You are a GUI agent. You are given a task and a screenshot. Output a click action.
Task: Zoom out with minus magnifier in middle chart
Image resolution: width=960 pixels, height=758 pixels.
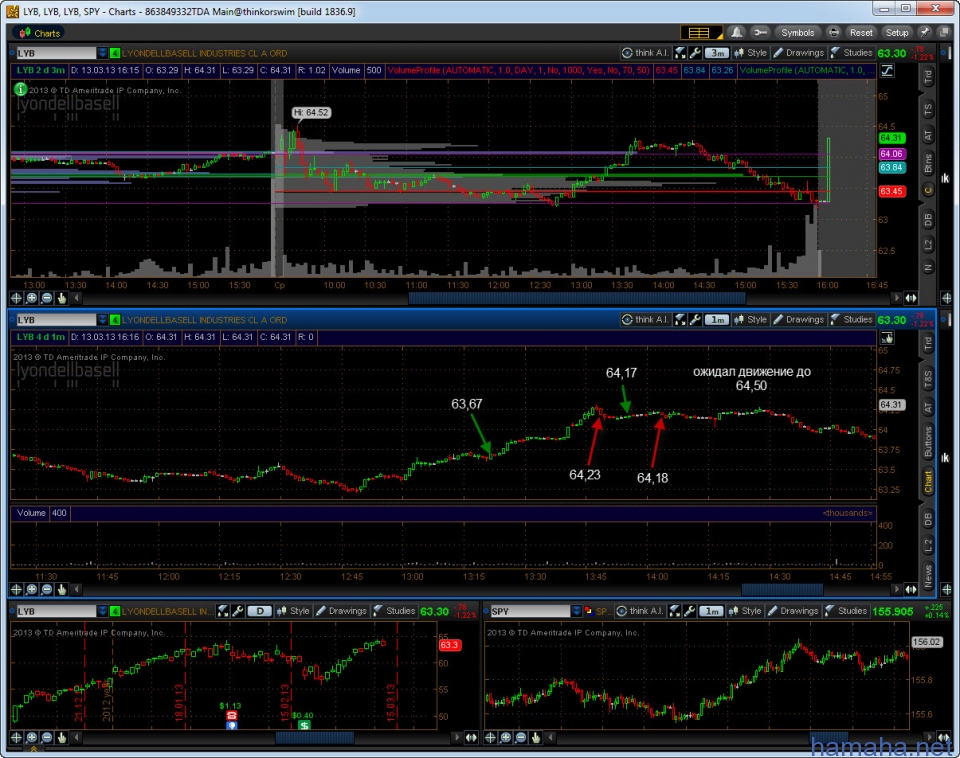pyautogui.click(x=47, y=589)
